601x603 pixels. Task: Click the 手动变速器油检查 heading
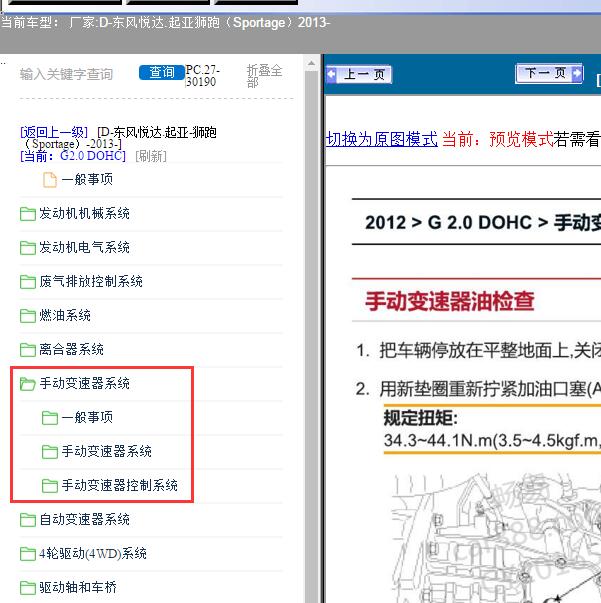click(450, 301)
